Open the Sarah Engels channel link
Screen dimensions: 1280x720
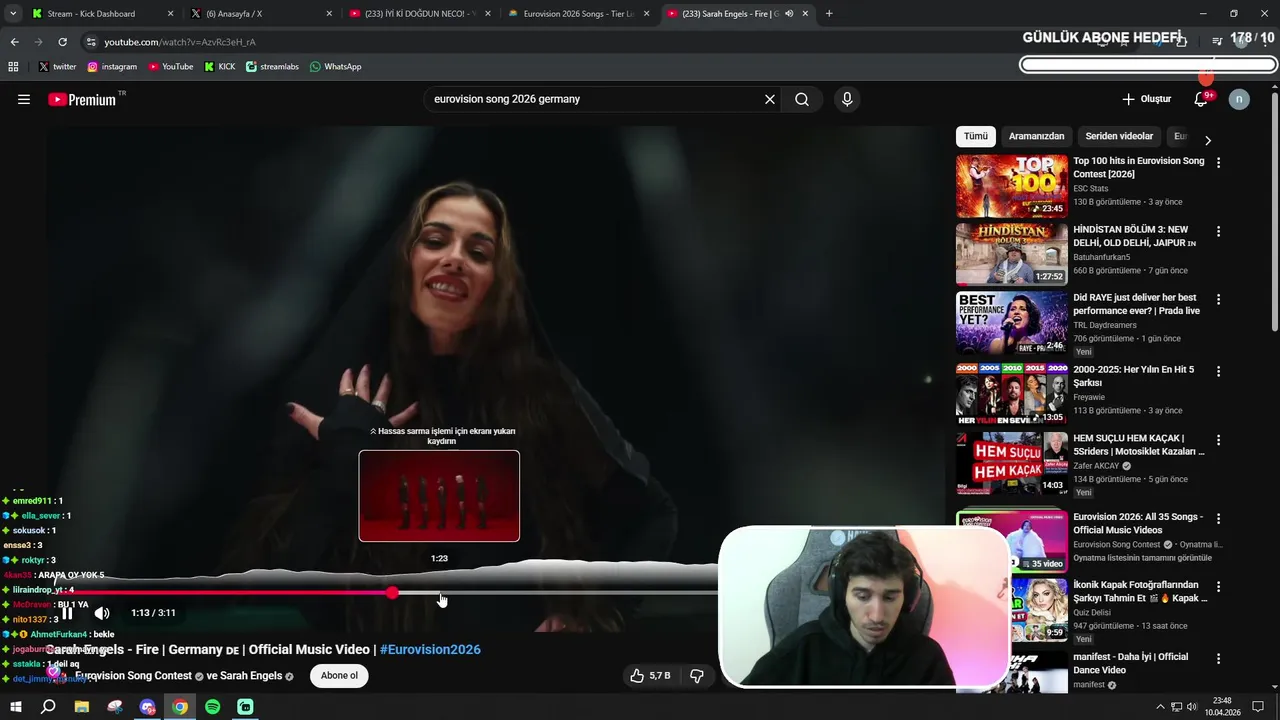tap(251, 676)
